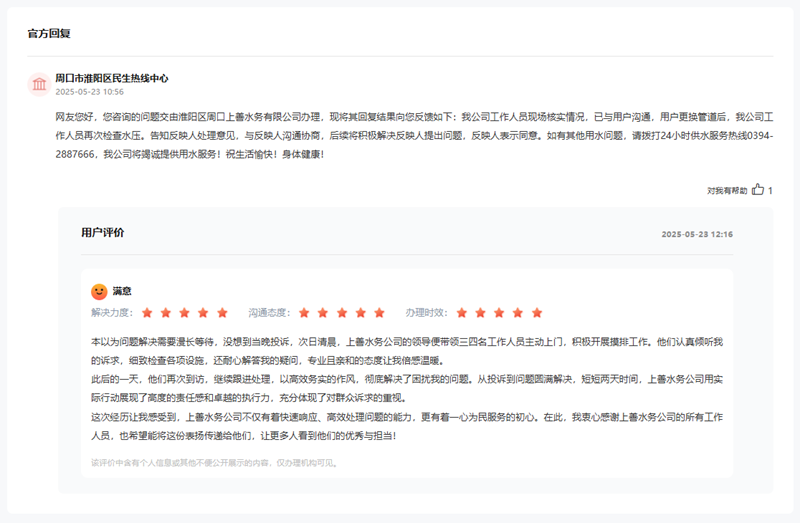Click the reply timestamp 2025-05-23 10:56

click(89, 92)
